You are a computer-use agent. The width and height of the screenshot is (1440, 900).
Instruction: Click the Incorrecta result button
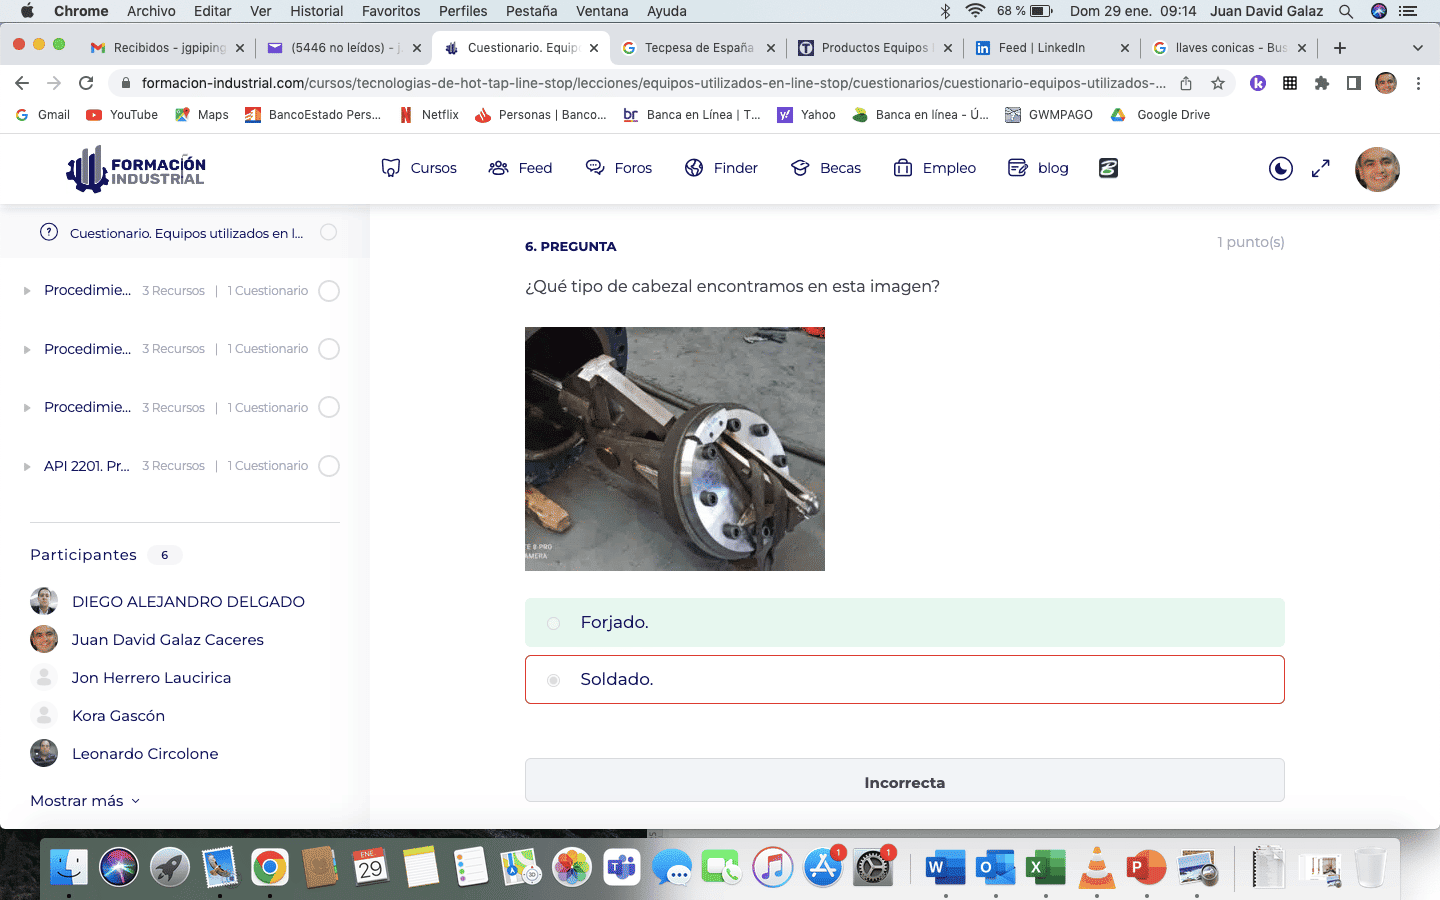pyautogui.click(x=904, y=781)
